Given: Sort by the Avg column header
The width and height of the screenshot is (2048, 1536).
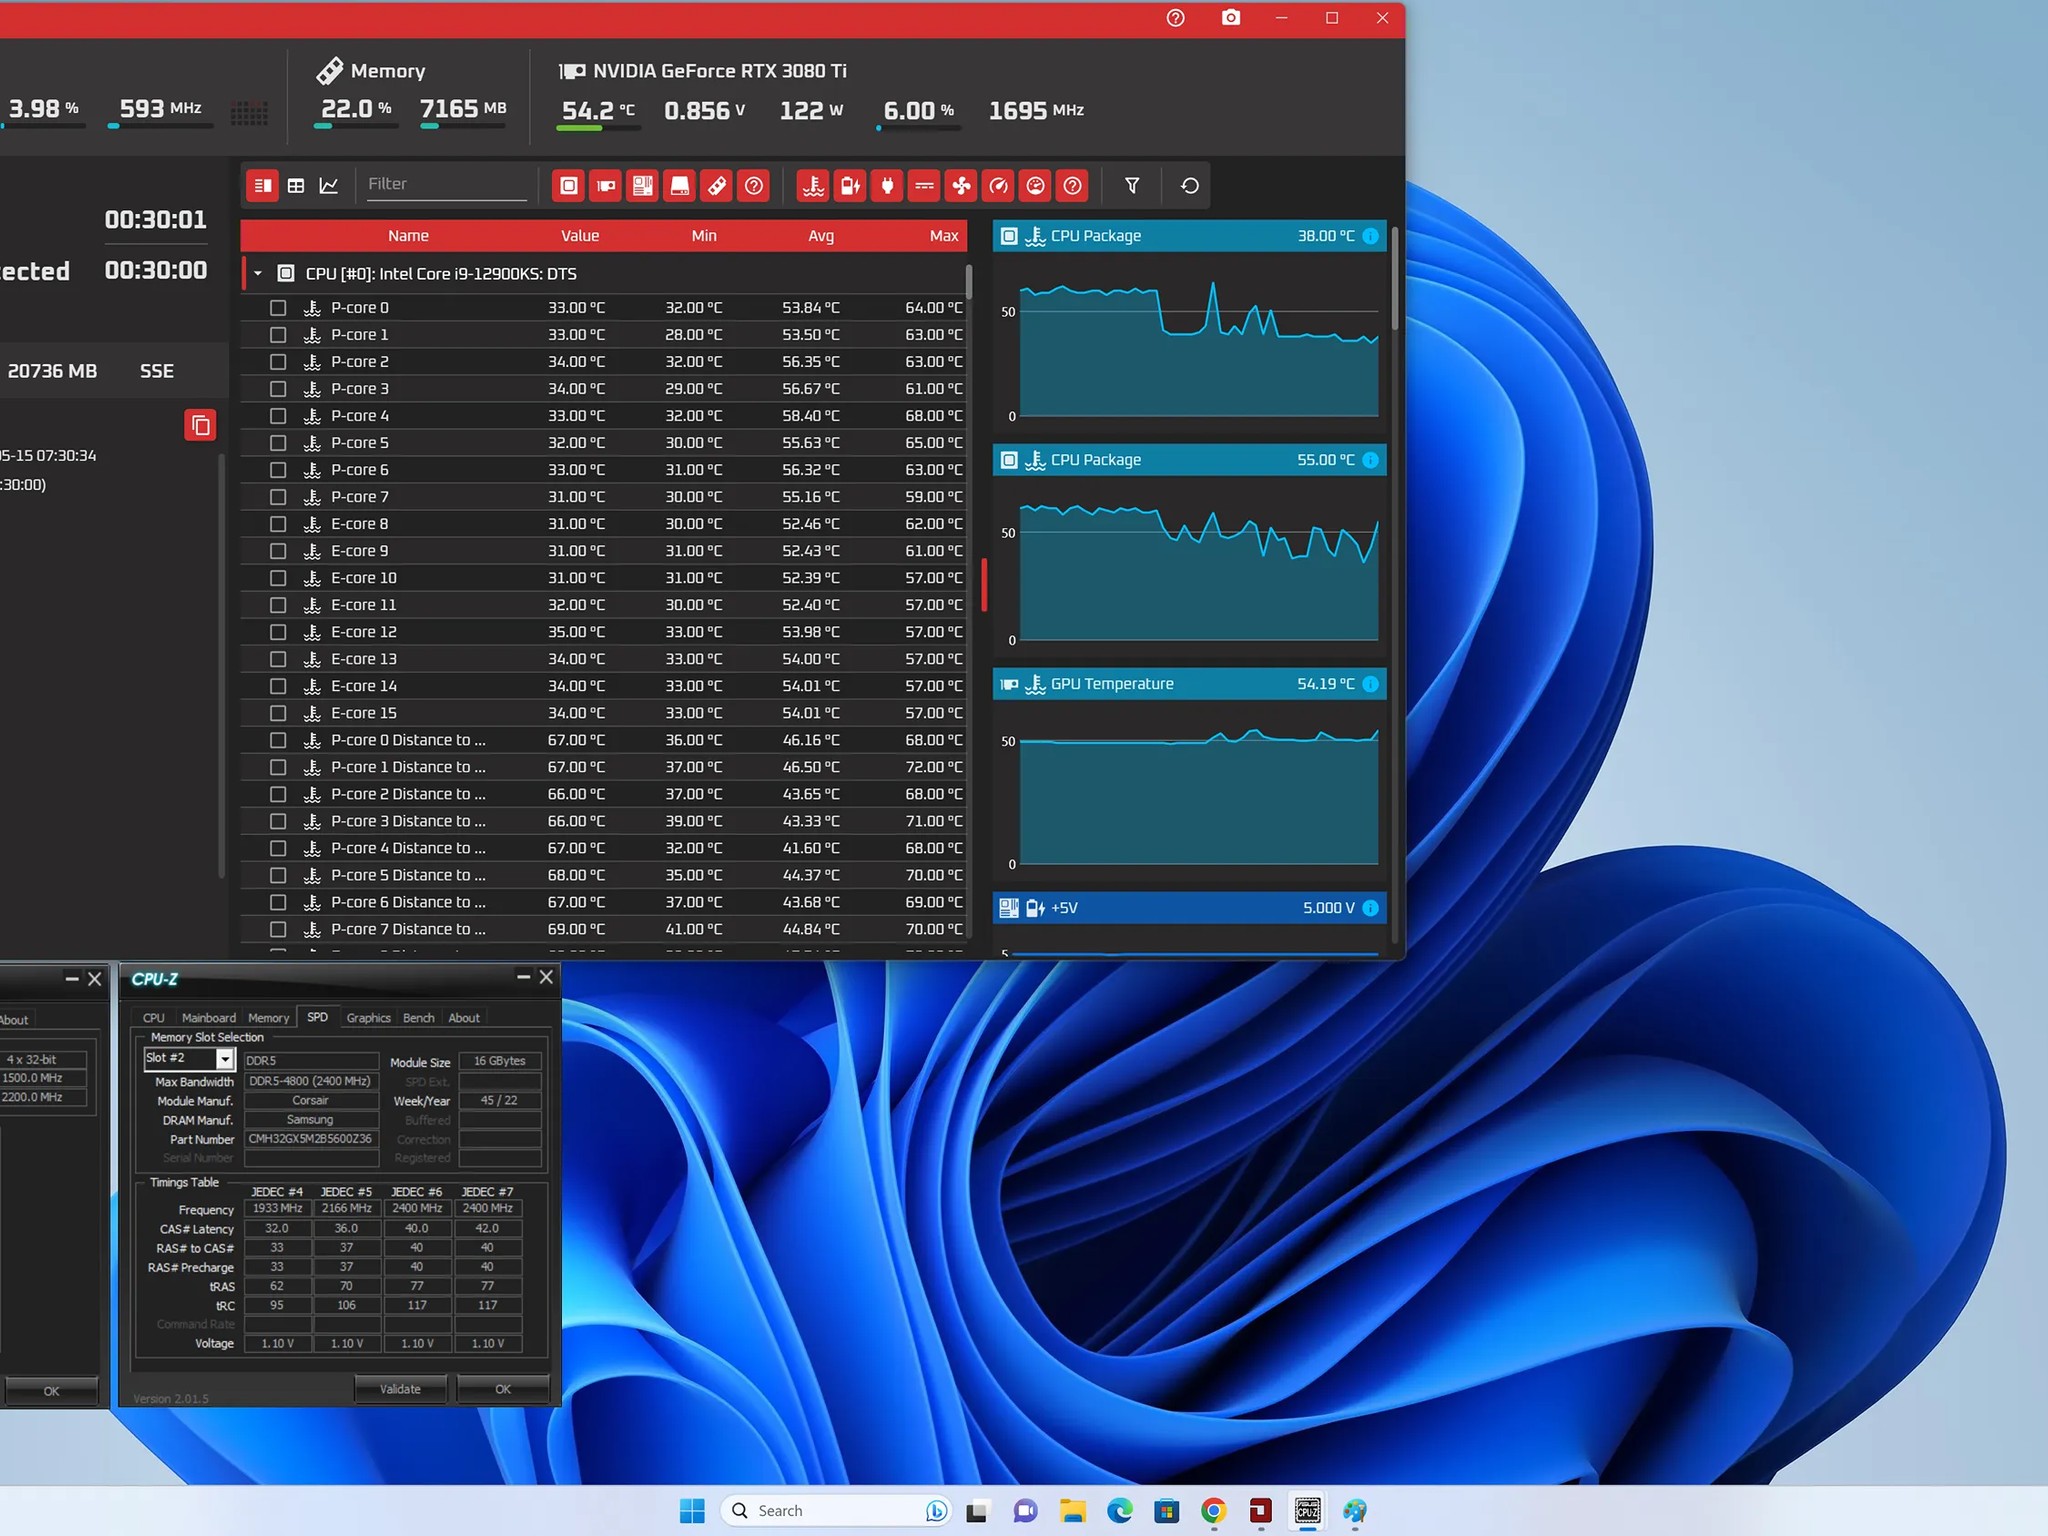Looking at the screenshot, I should pyautogui.click(x=821, y=236).
